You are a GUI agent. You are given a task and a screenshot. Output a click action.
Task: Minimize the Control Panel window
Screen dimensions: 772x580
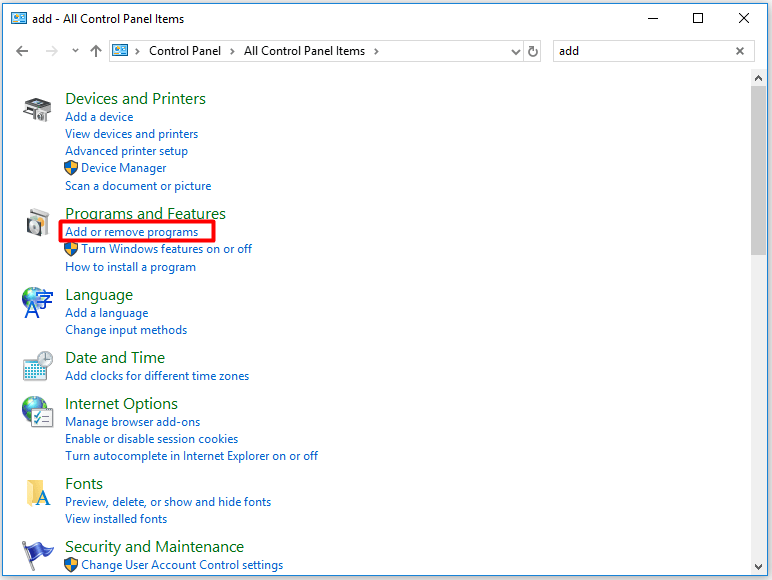click(x=653, y=19)
